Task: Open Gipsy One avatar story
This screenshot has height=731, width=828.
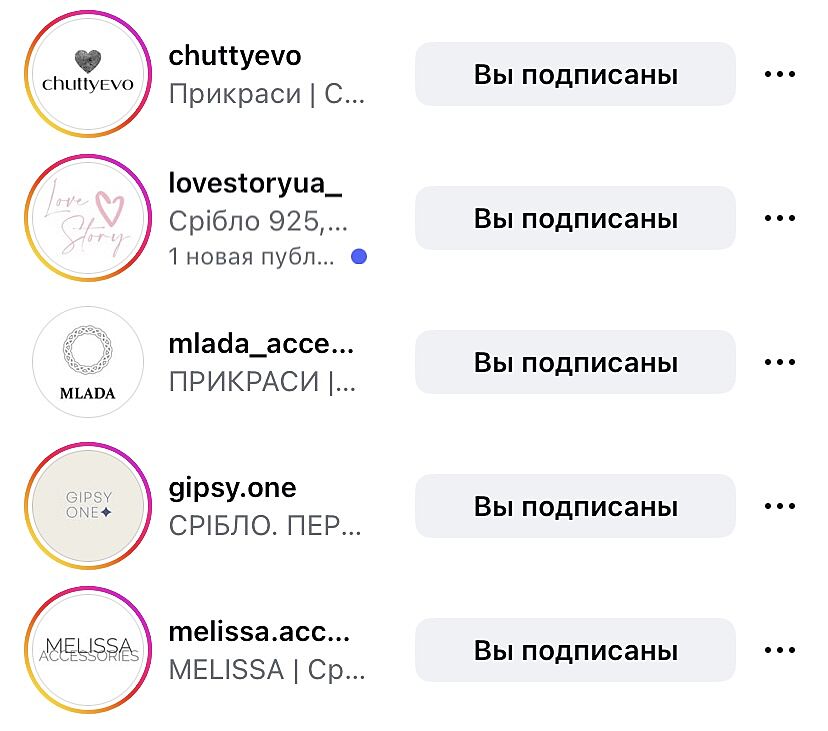Action: point(87,507)
